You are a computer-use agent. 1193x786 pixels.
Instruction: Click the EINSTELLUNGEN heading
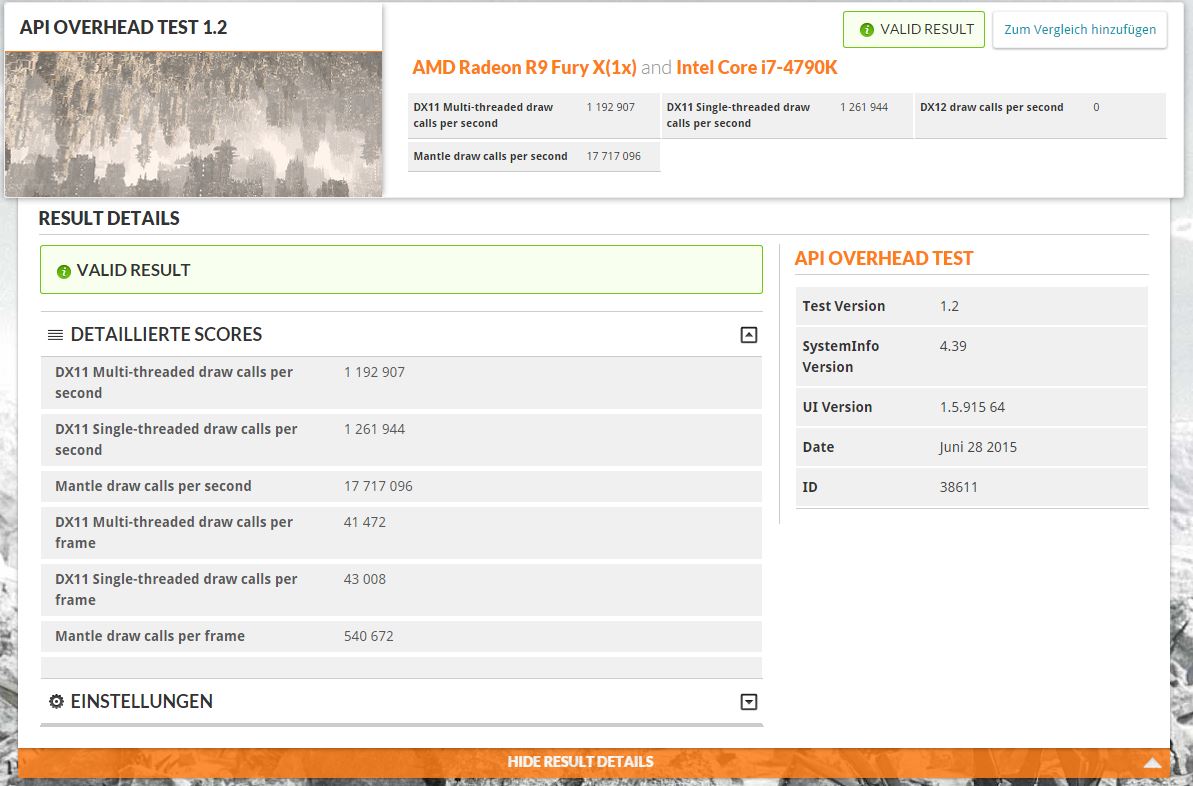pyautogui.click(x=142, y=702)
